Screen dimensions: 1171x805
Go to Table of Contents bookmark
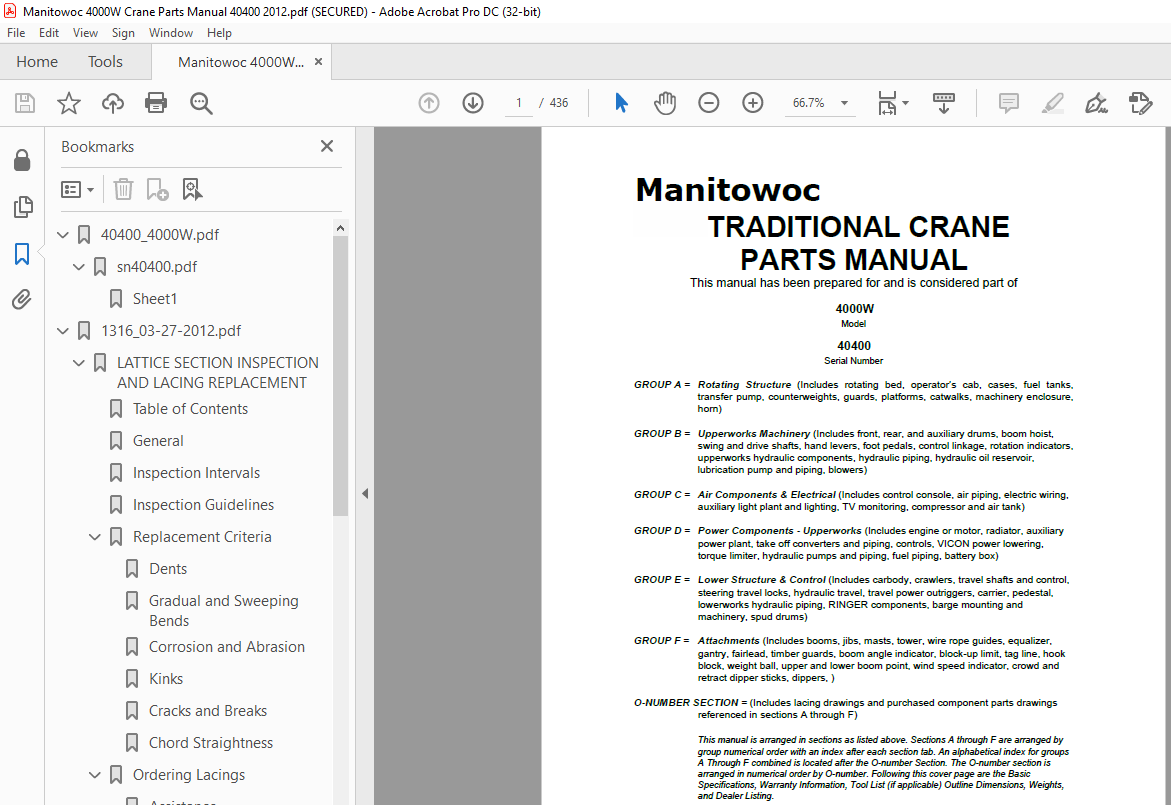click(x=190, y=408)
